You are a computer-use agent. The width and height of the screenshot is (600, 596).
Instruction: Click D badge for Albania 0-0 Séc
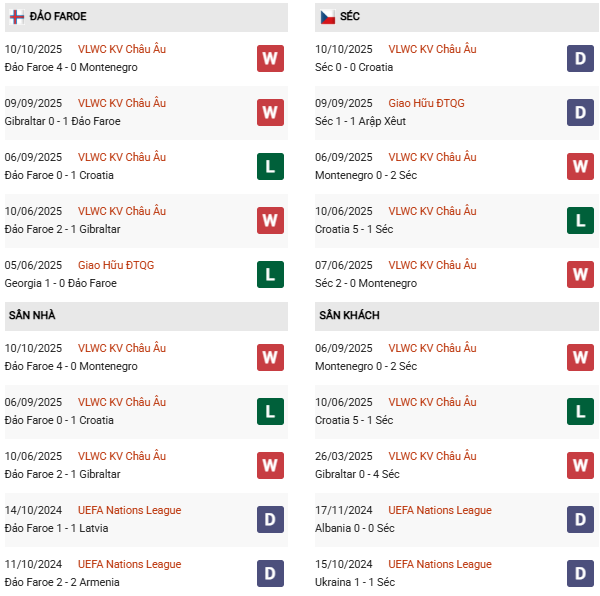point(580,519)
